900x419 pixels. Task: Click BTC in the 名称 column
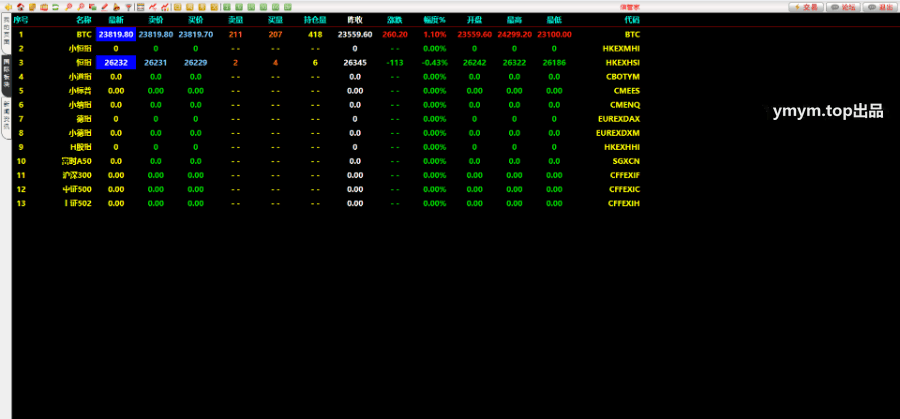[x=84, y=34]
